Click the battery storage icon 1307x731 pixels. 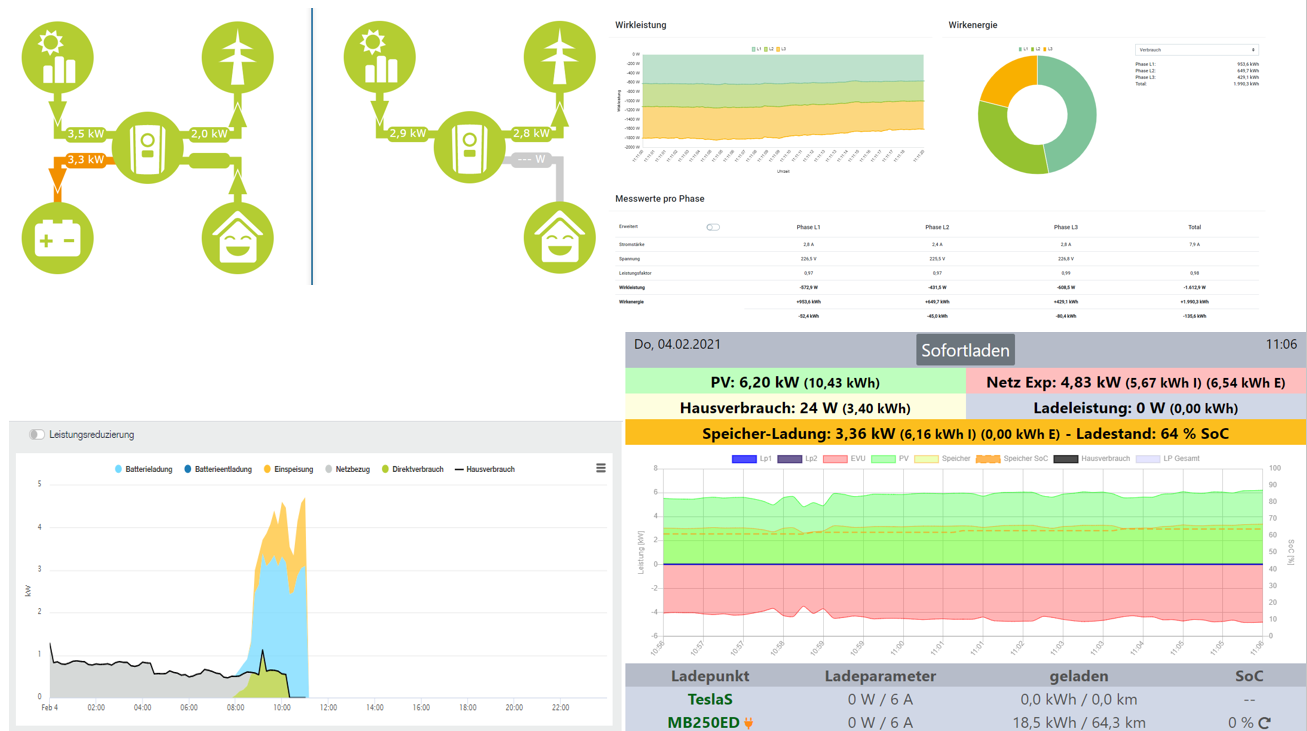pos(58,238)
